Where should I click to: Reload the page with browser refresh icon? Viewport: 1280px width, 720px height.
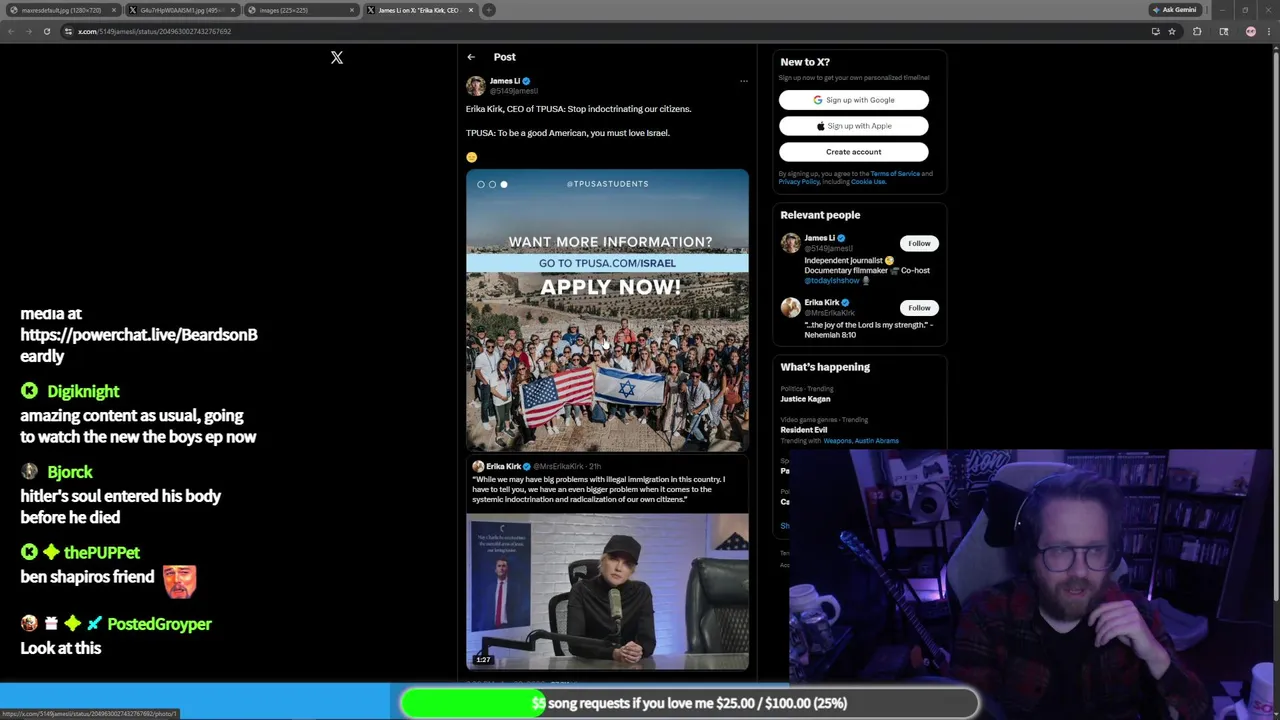click(46, 31)
